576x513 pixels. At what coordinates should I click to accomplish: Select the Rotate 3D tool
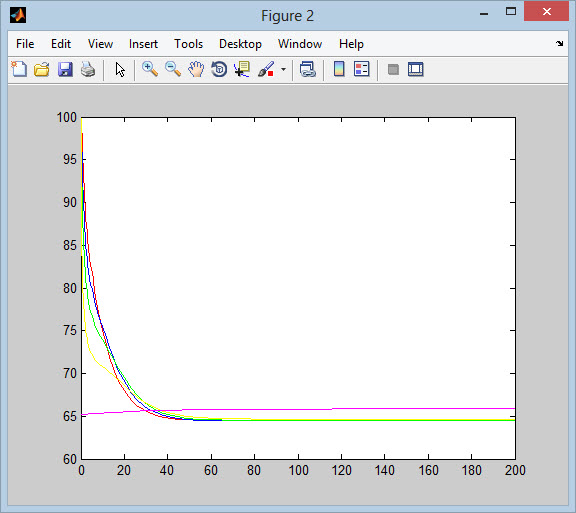coord(219,69)
